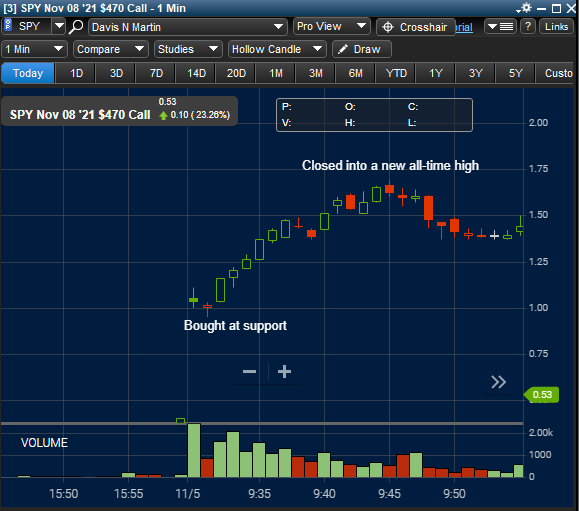Select the 3M range tab
Screen dimensions: 579x511
tap(316, 73)
